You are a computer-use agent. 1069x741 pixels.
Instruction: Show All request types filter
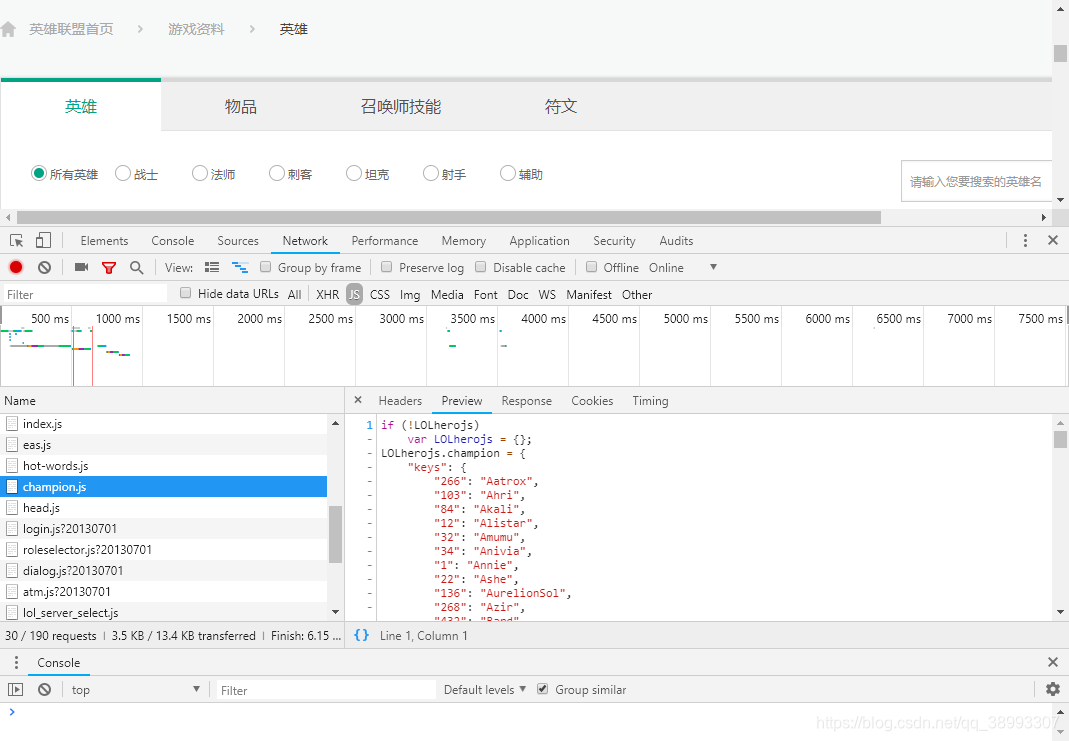[x=295, y=294]
